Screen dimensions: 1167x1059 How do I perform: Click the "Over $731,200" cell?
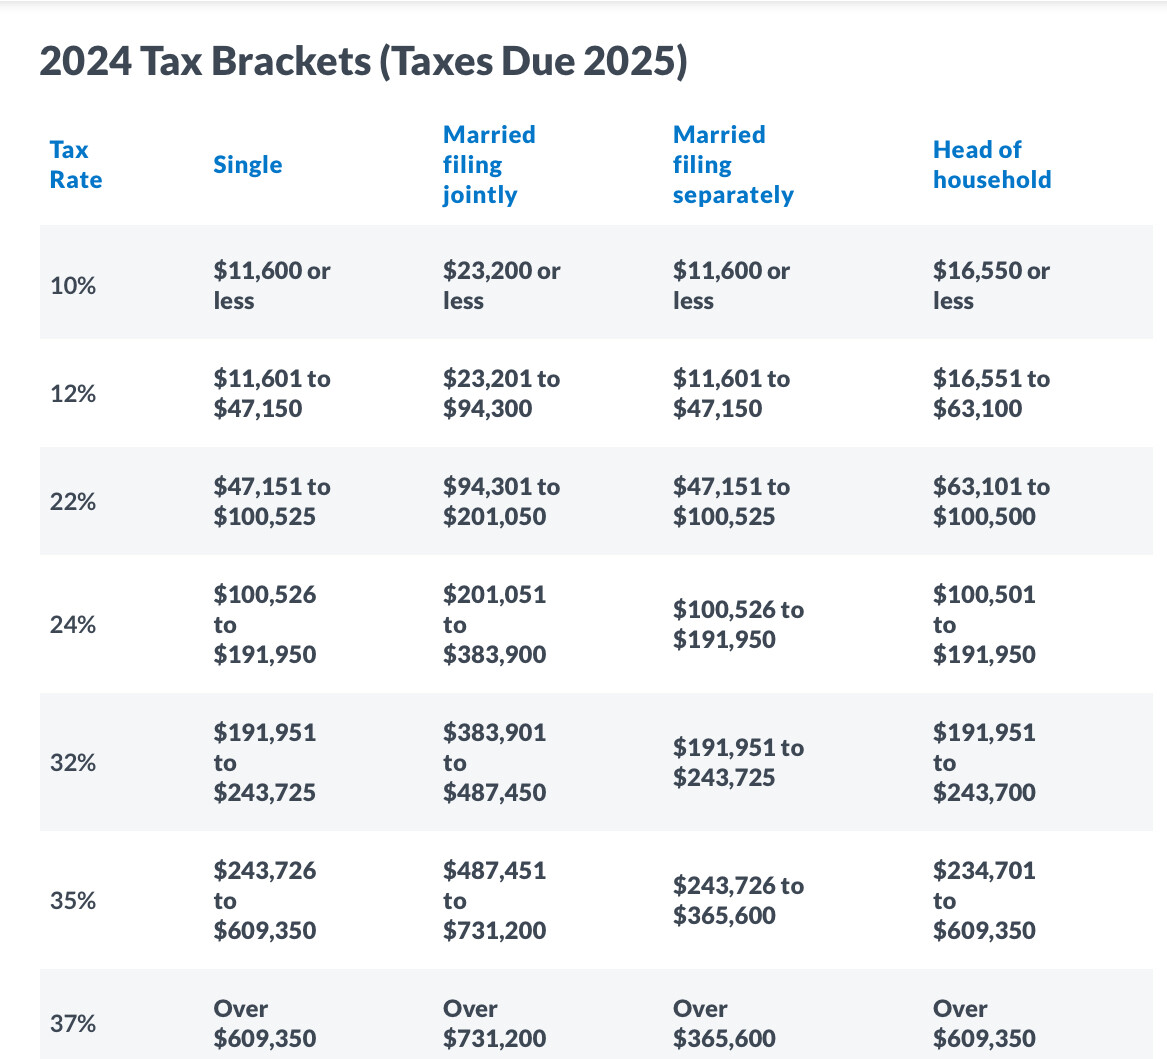click(x=494, y=1024)
